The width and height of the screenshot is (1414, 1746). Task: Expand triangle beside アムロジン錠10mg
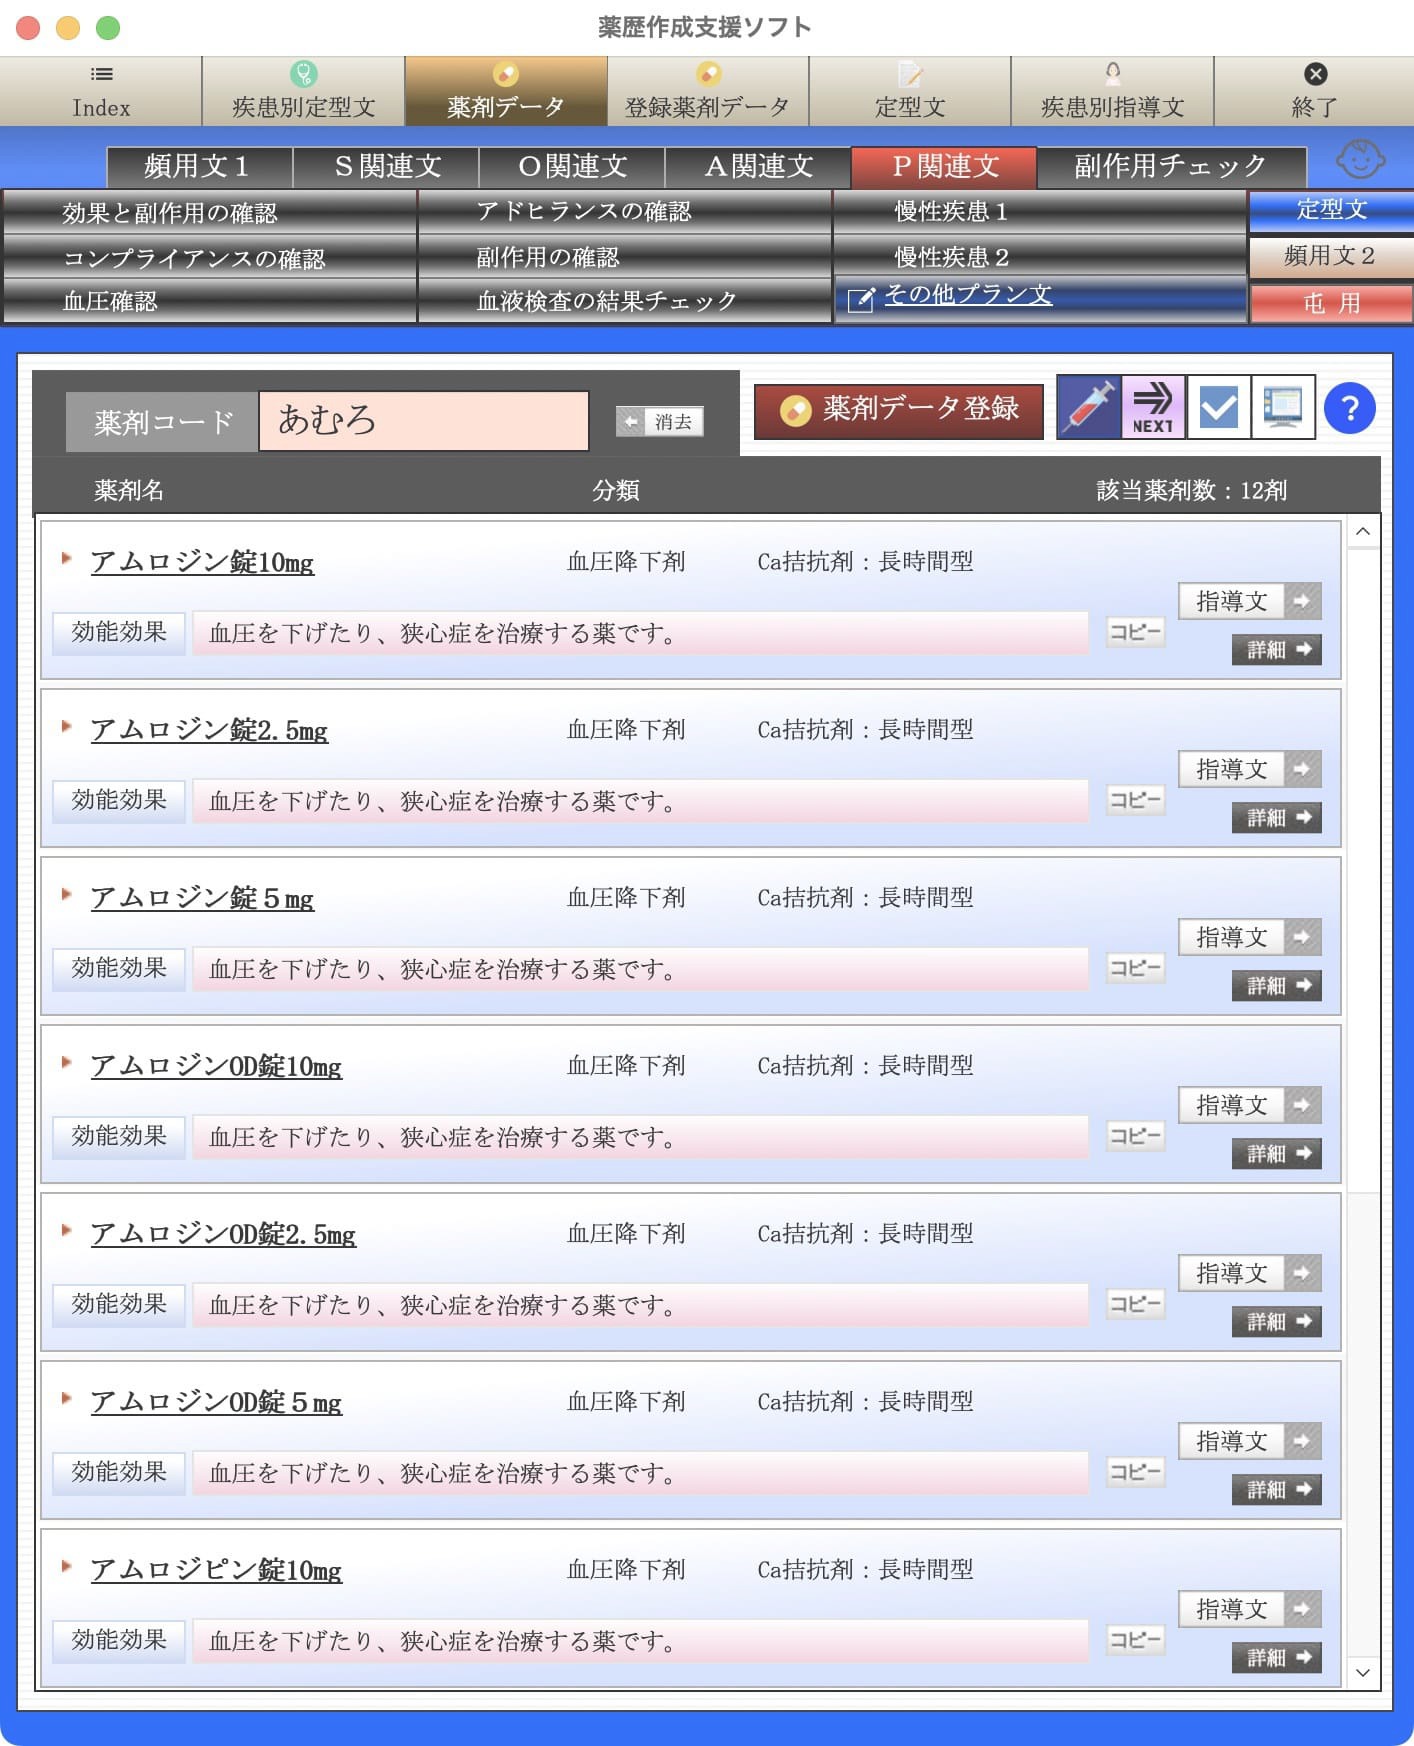[66, 559]
